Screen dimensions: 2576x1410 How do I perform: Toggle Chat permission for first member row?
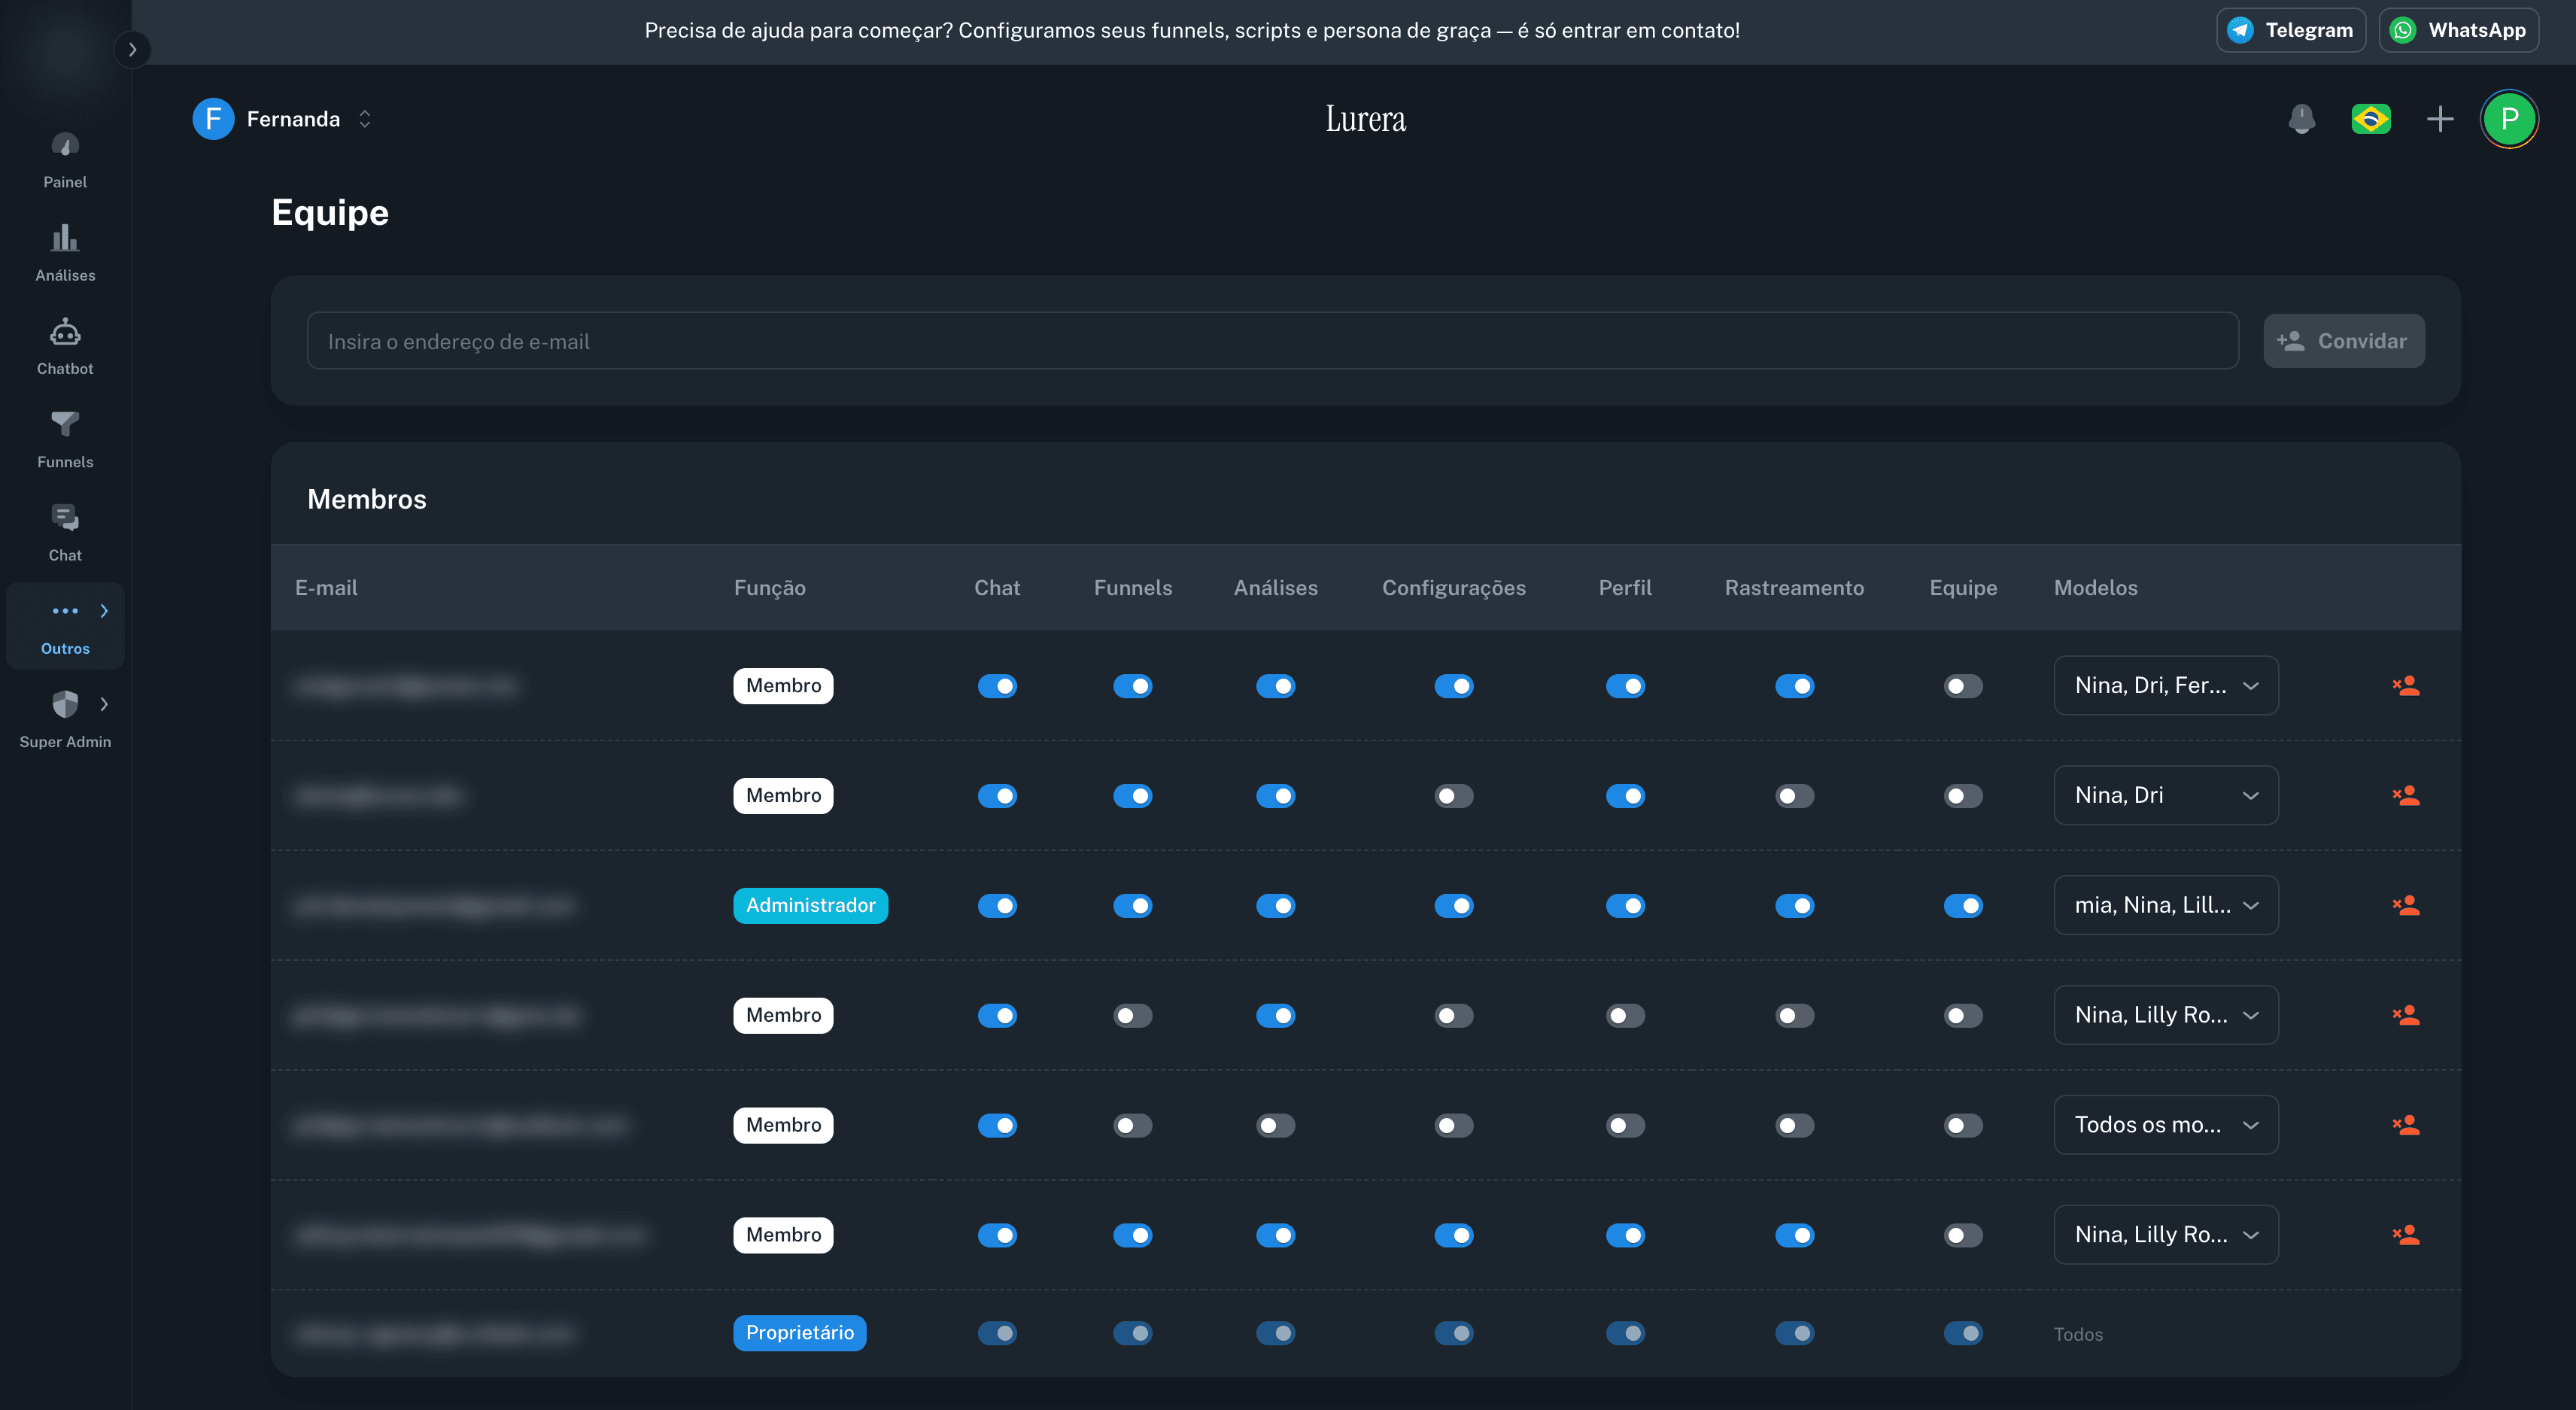(997, 686)
